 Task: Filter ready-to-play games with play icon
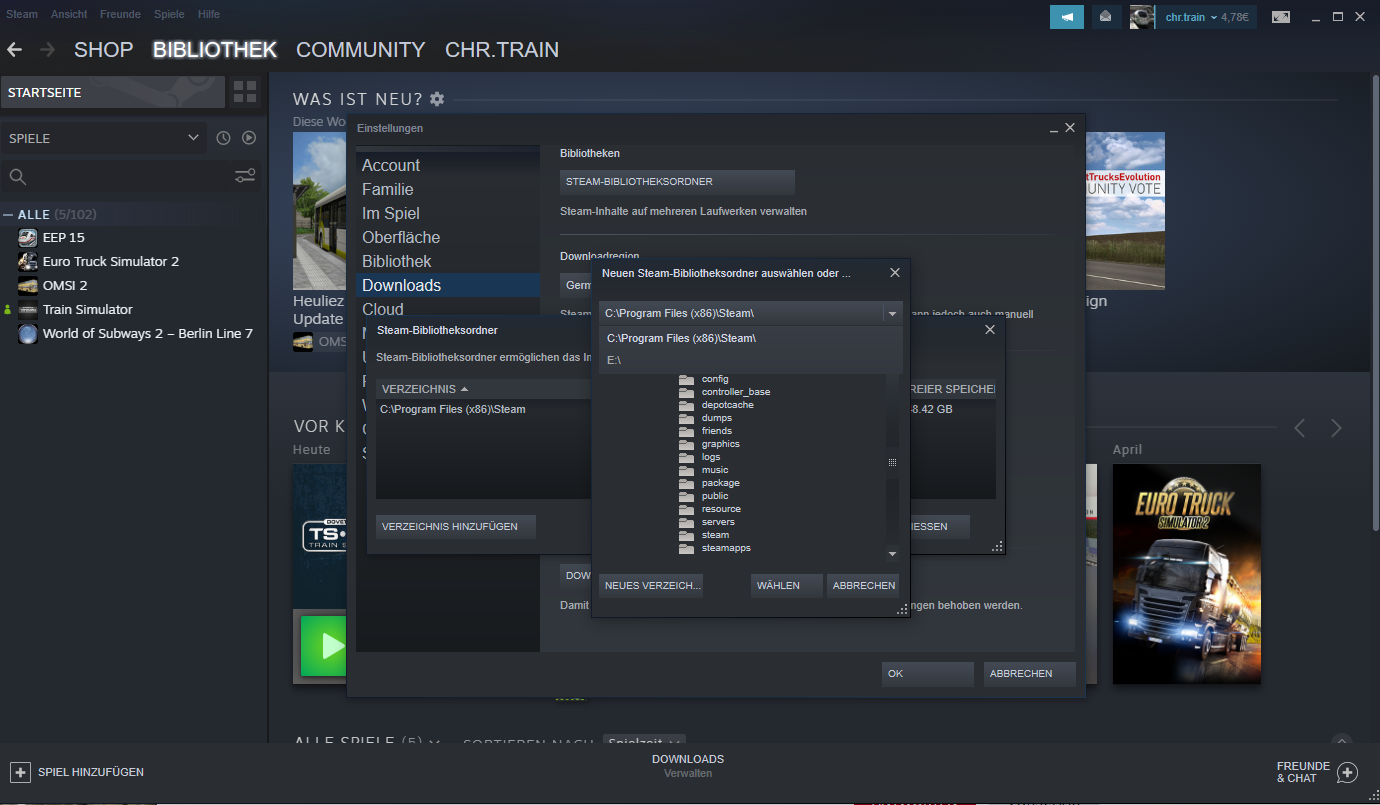(x=249, y=138)
